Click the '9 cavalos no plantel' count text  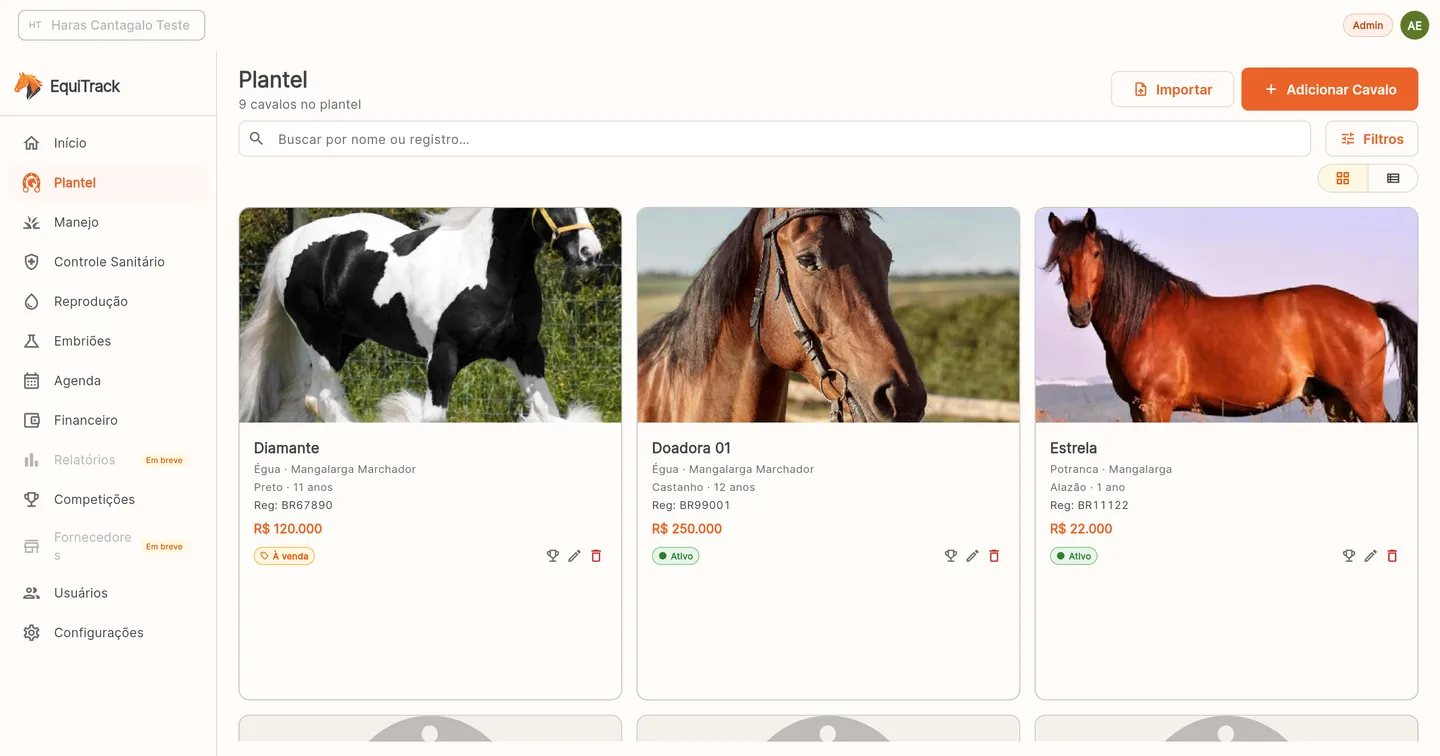point(300,104)
